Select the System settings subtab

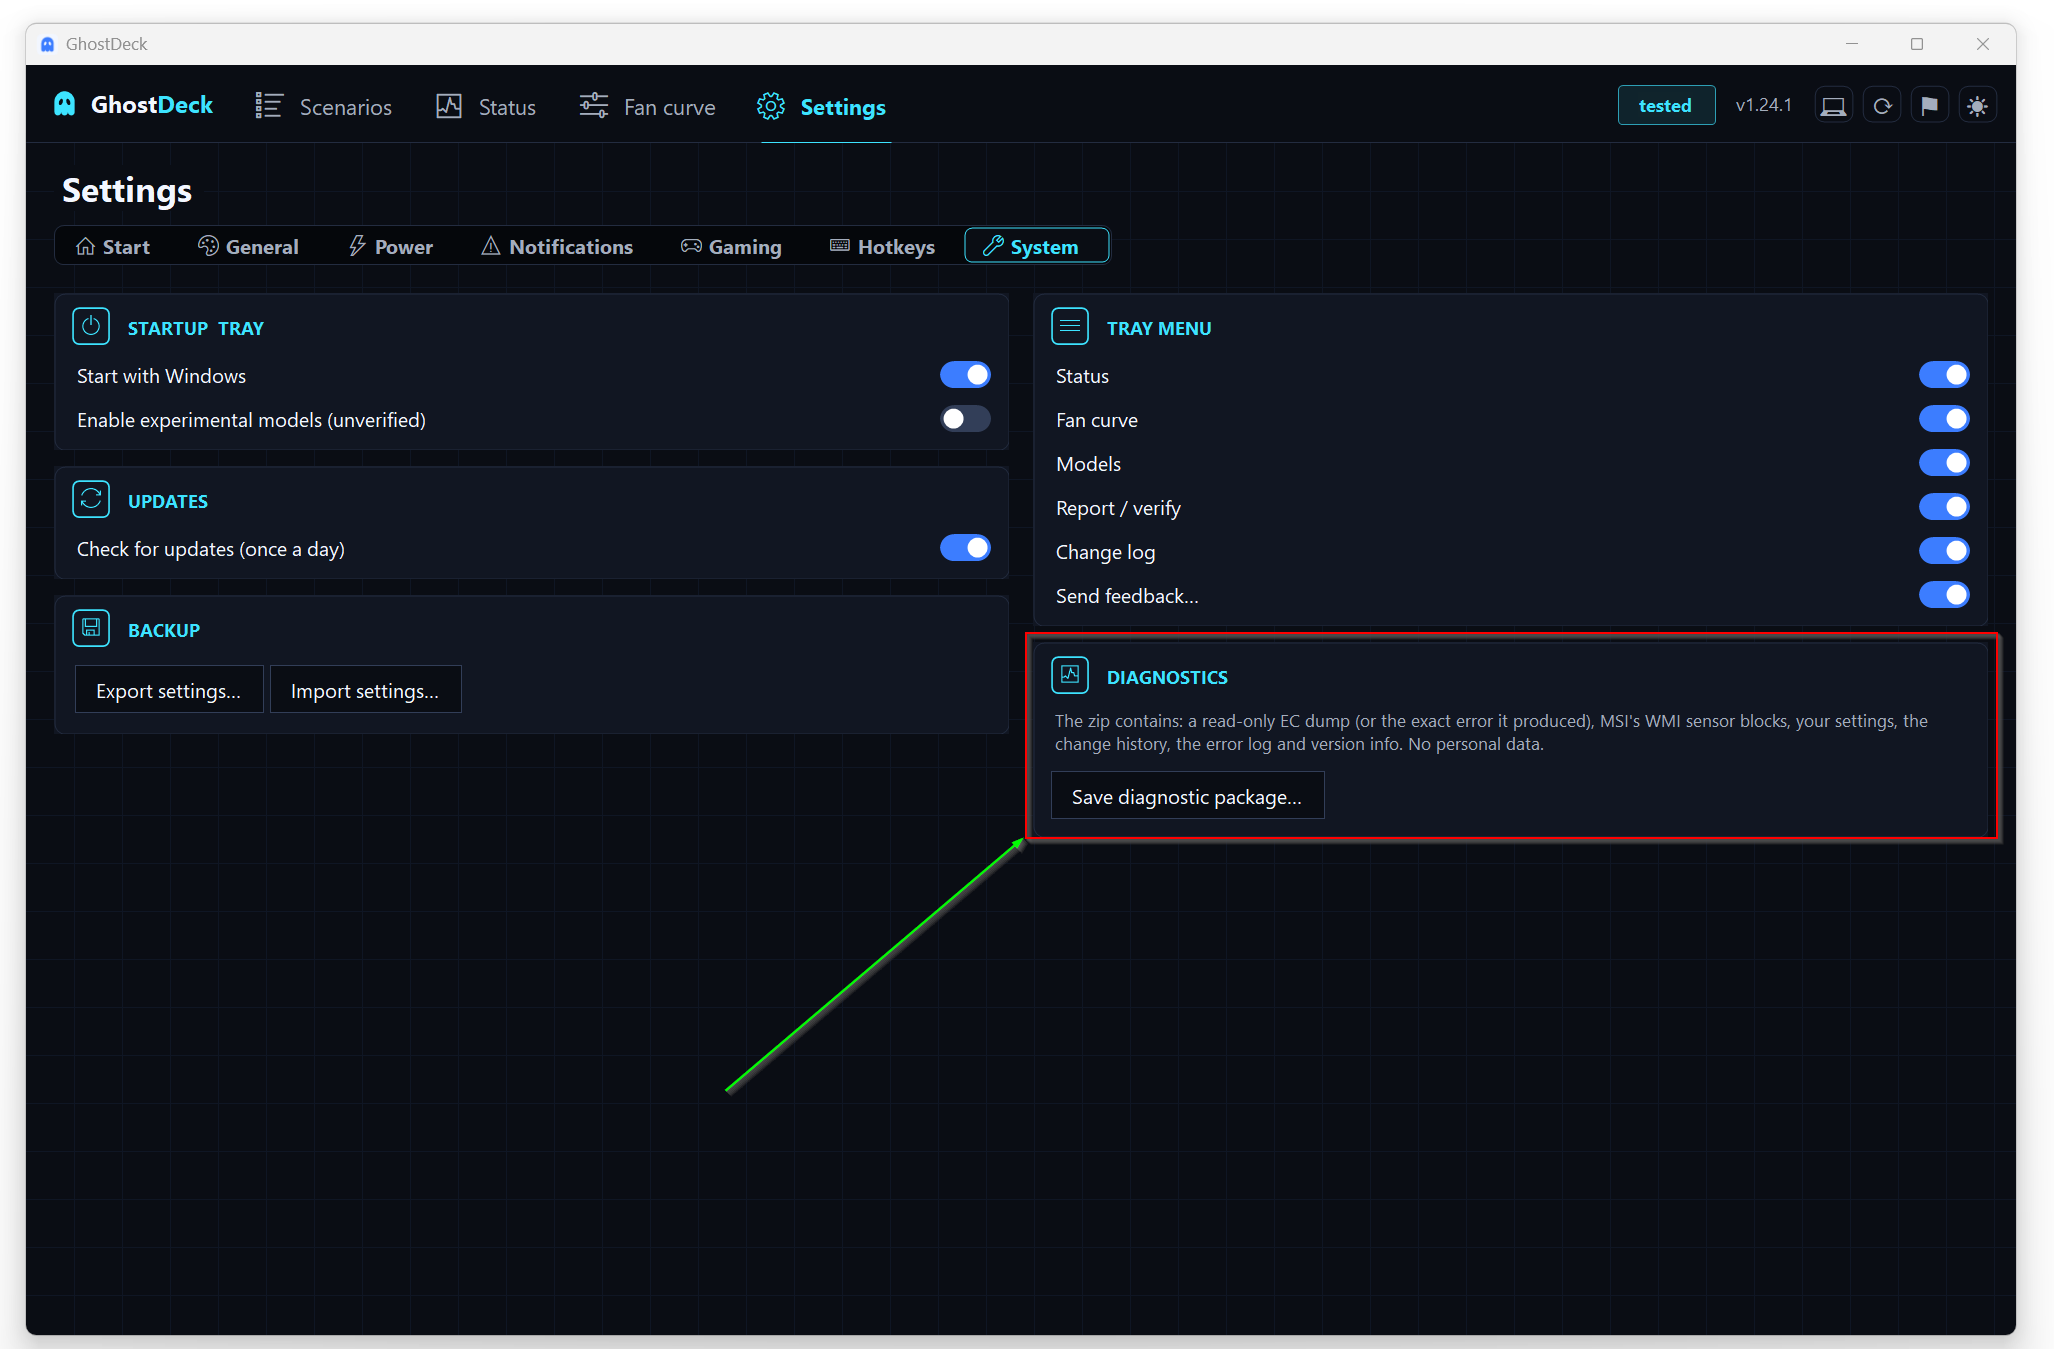point(1036,246)
